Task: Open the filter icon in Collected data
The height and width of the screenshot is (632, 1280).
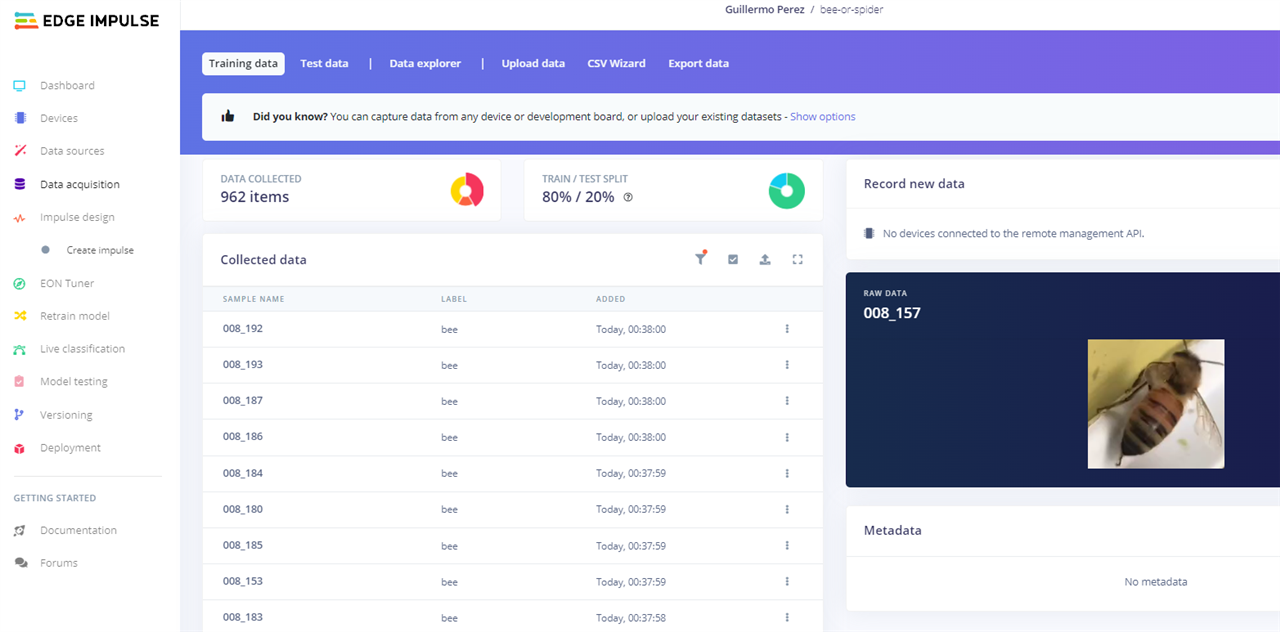Action: tap(700, 259)
